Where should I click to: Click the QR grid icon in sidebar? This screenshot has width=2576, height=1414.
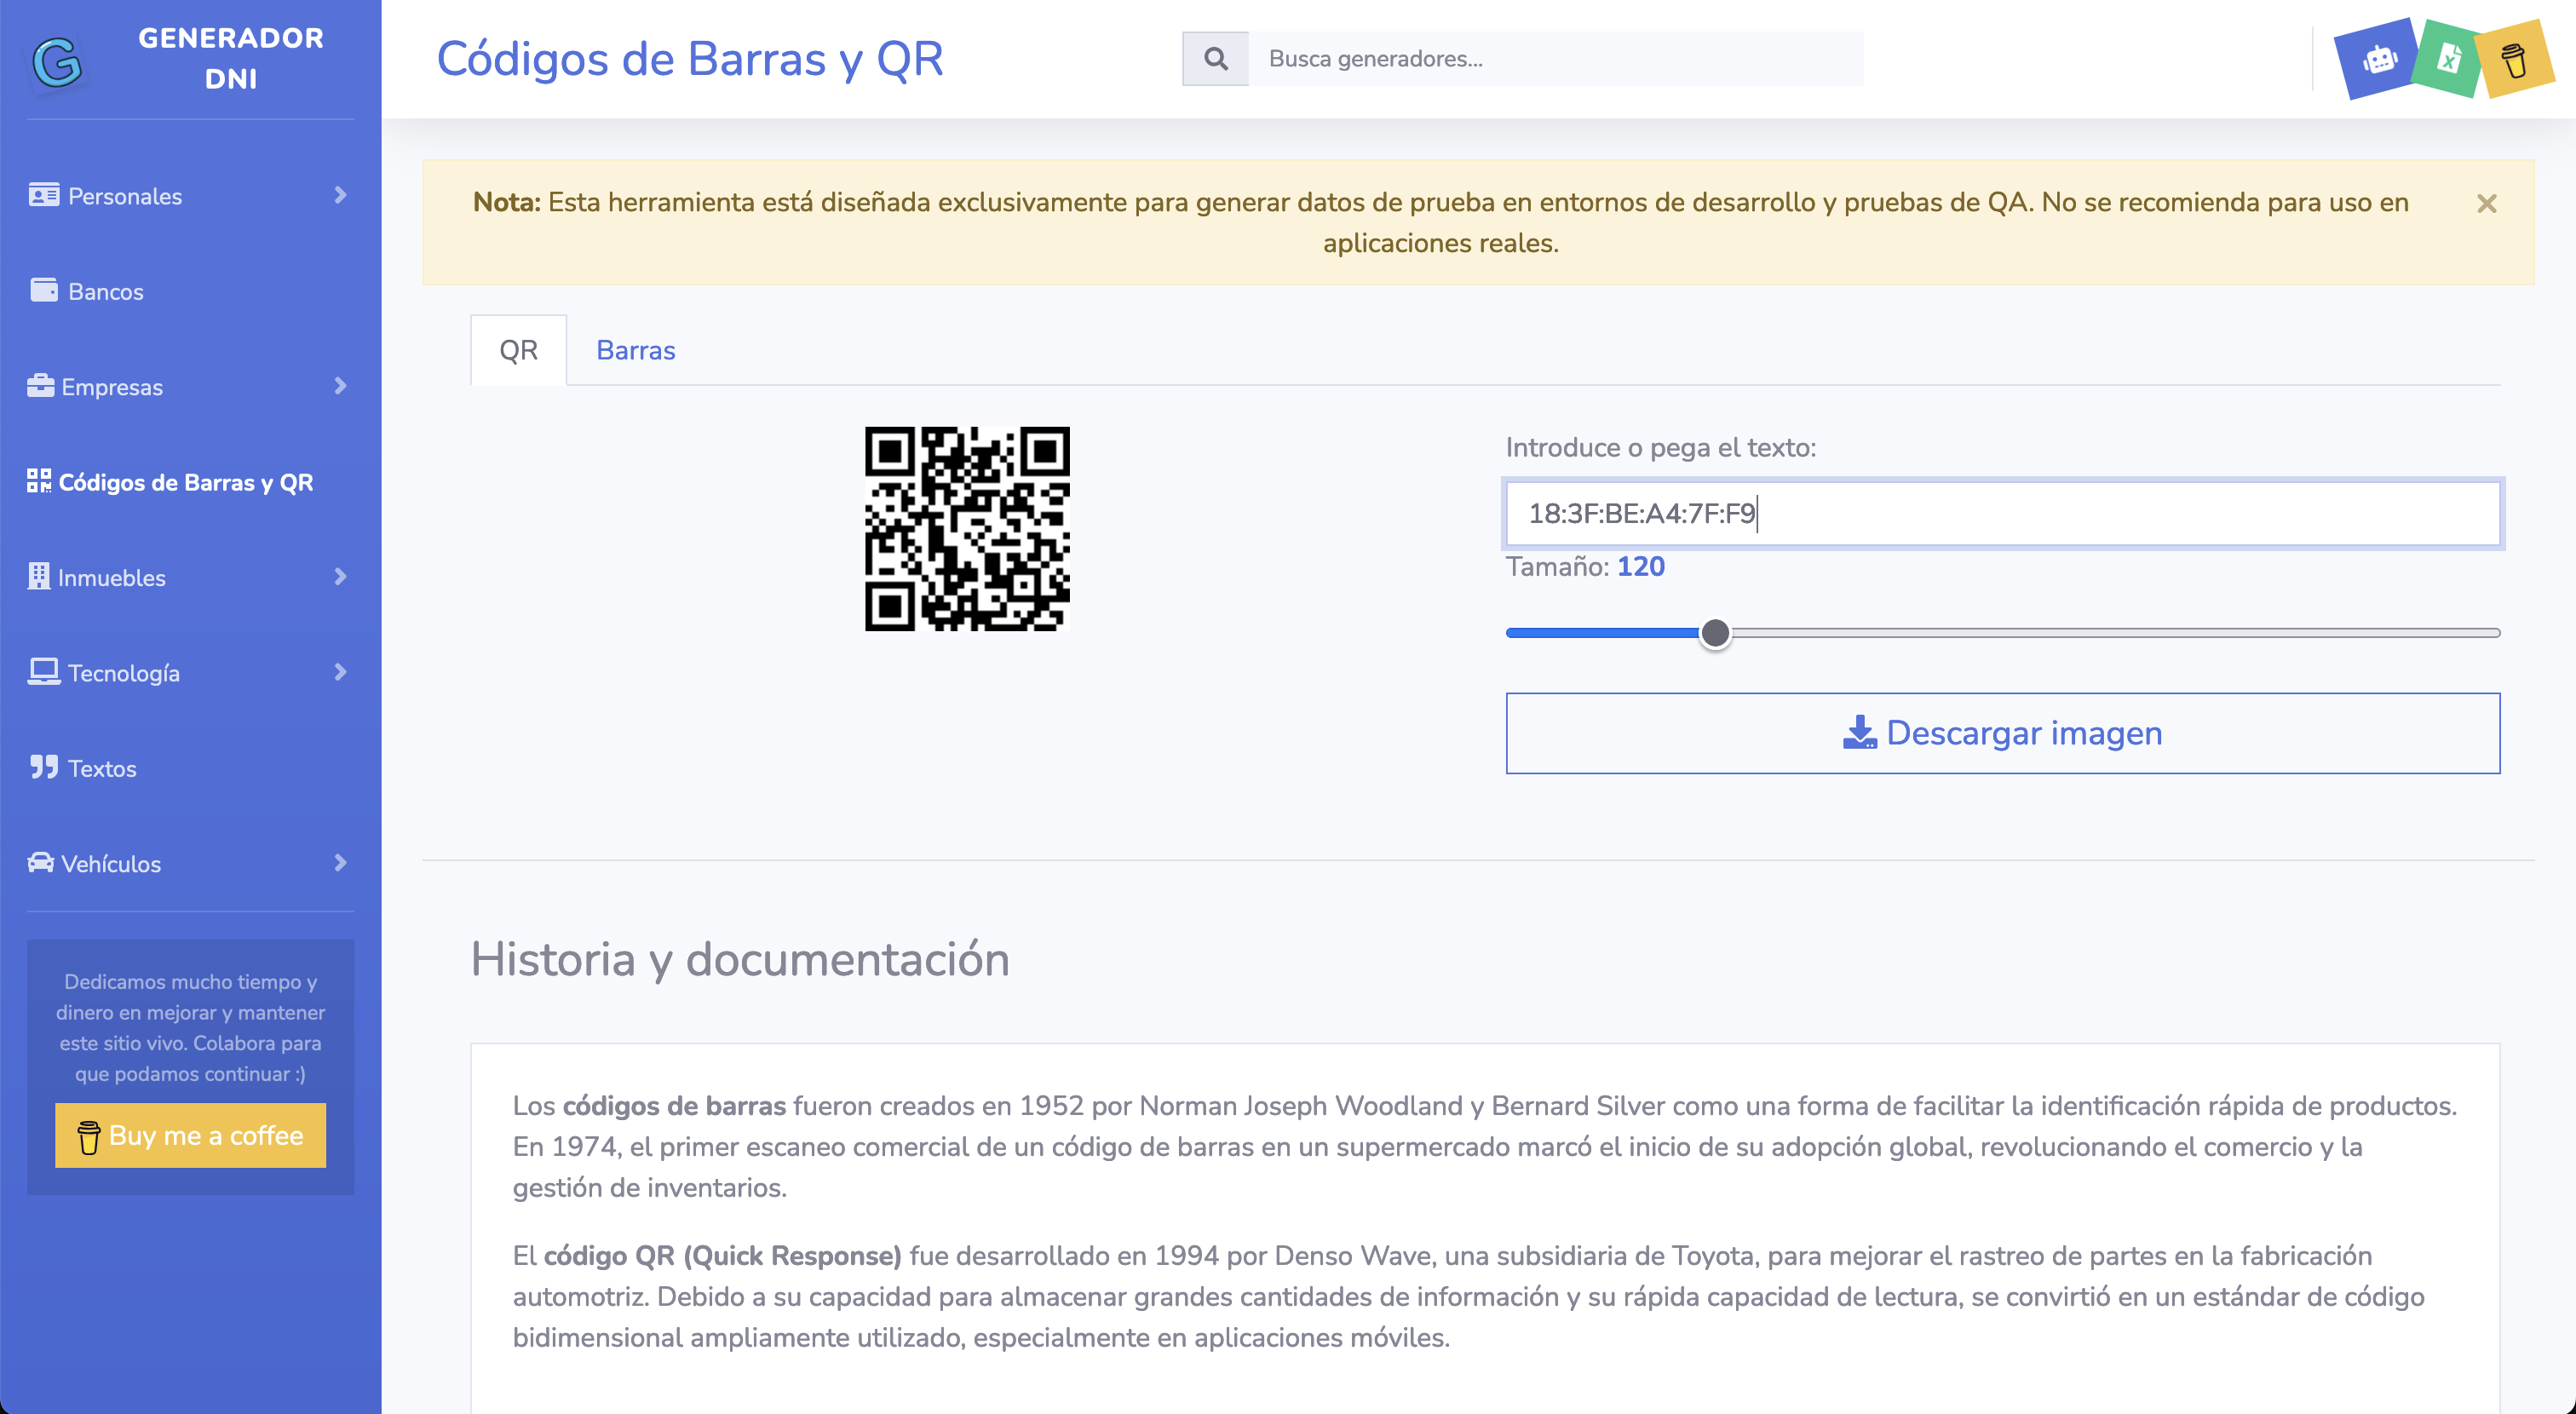tap(39, 481)
